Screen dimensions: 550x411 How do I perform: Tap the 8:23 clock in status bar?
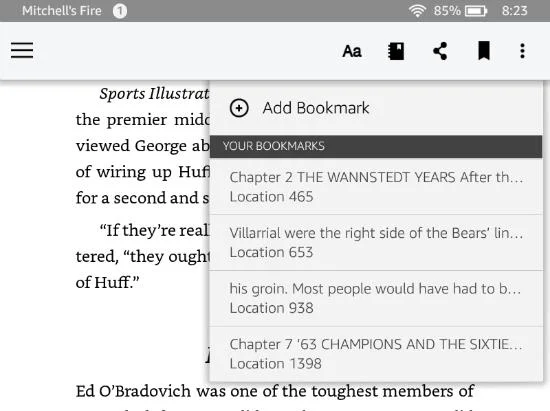click(x=514, y=11)
